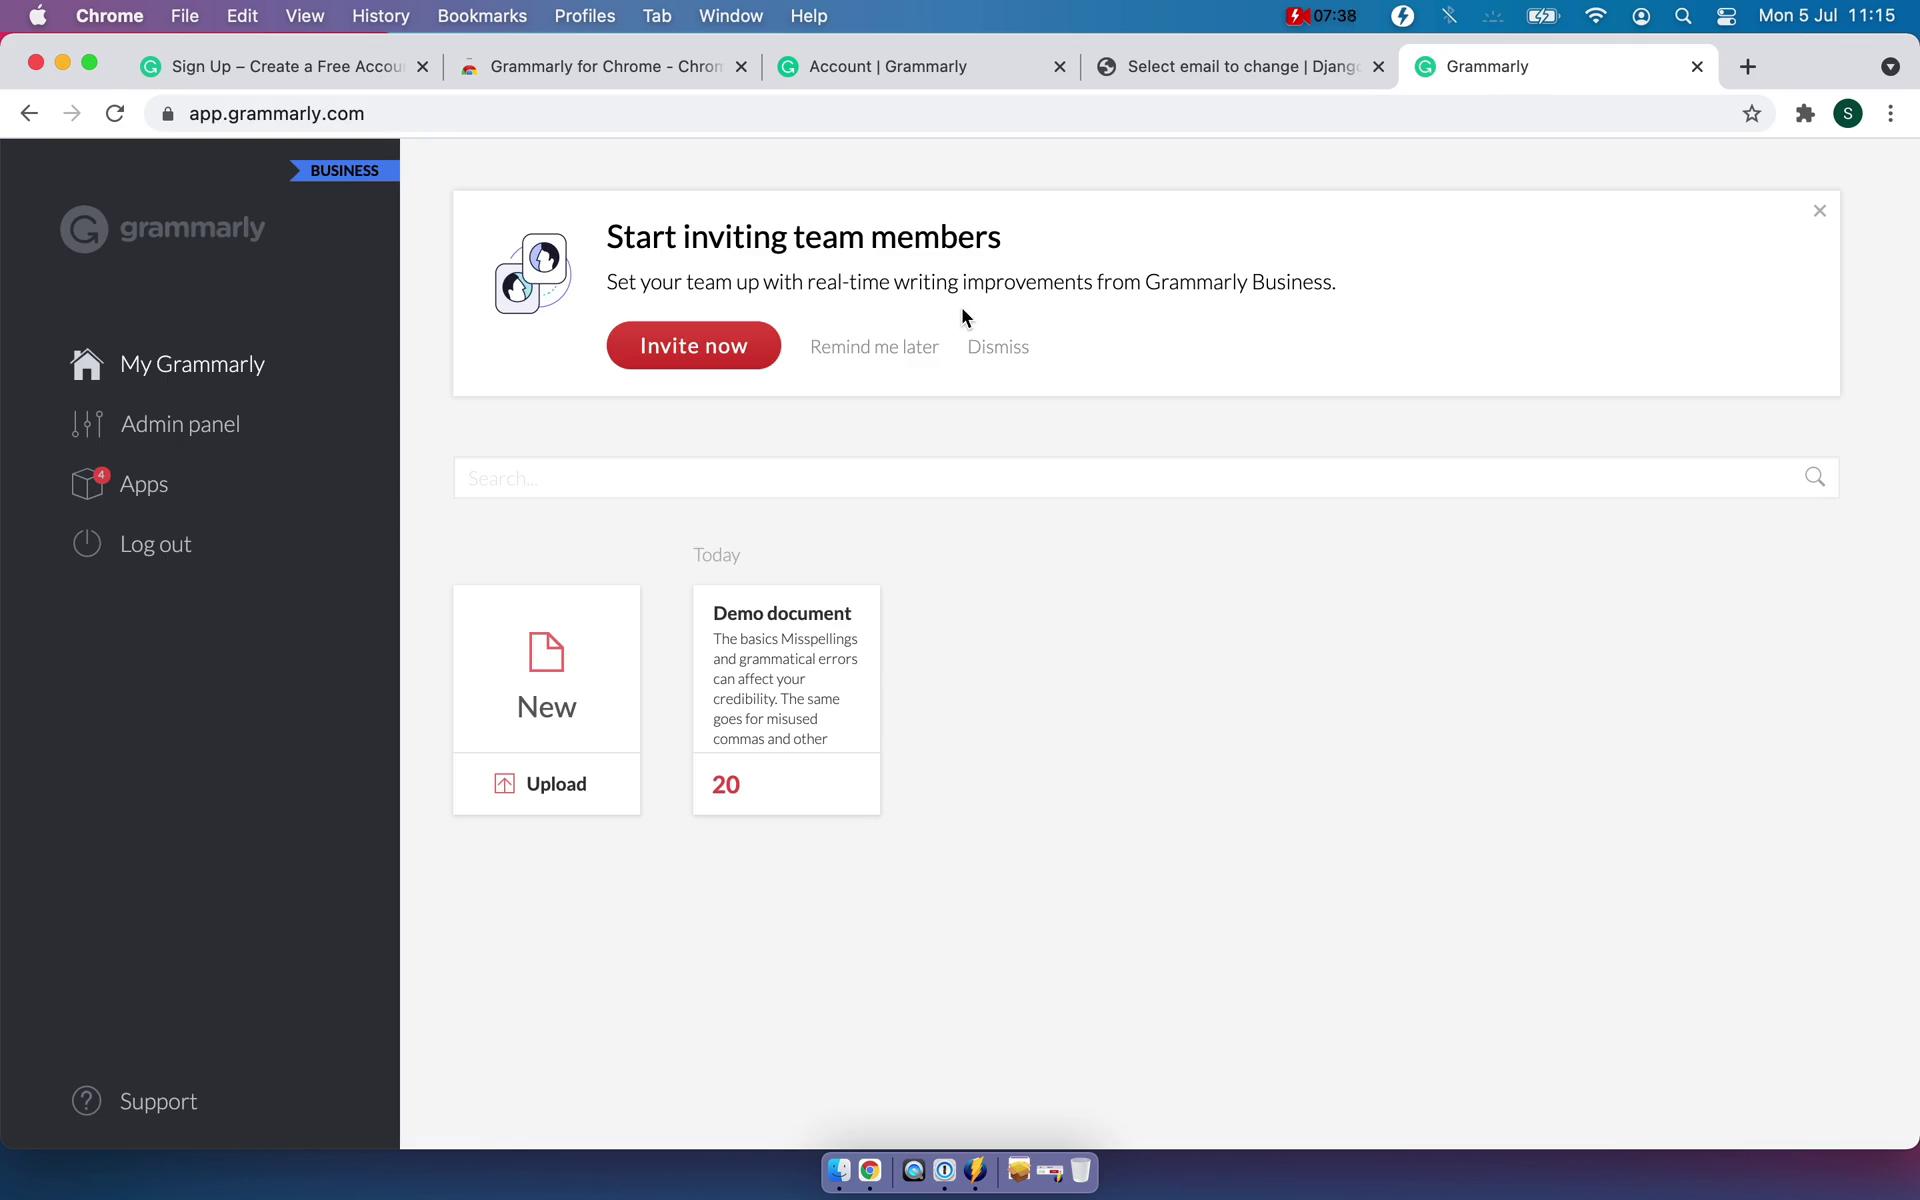Click the Invite now button
Image resolution: width=1920 pixels, height=1200 pixels.
tap(694, 344)
